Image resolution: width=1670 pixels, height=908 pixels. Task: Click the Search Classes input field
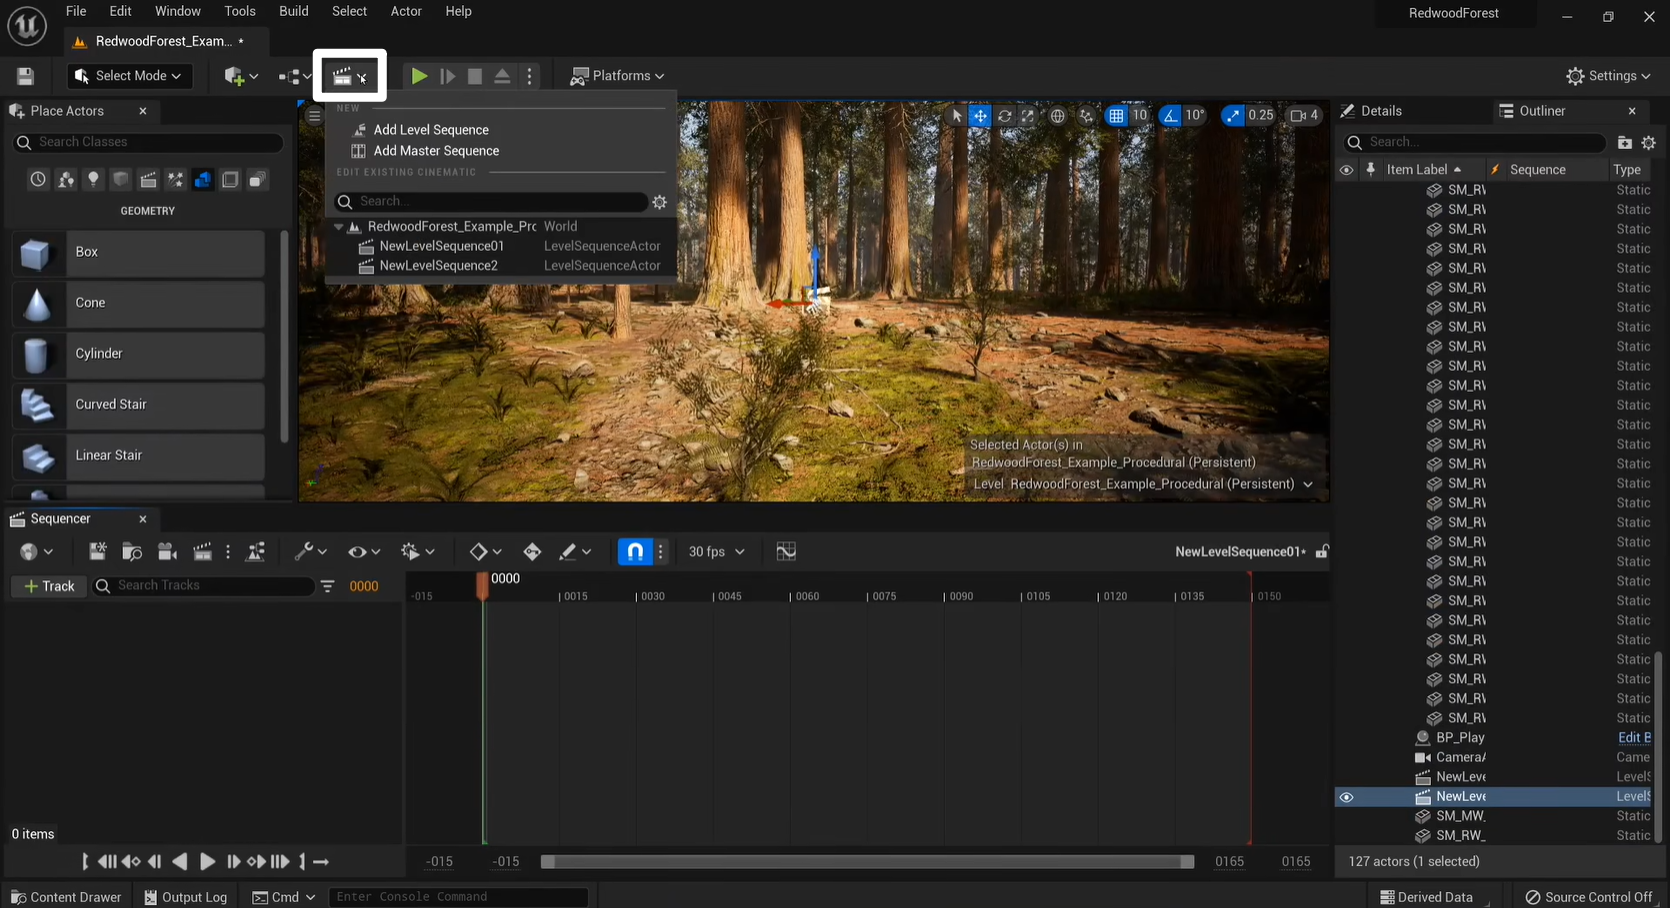click(150, 142)
